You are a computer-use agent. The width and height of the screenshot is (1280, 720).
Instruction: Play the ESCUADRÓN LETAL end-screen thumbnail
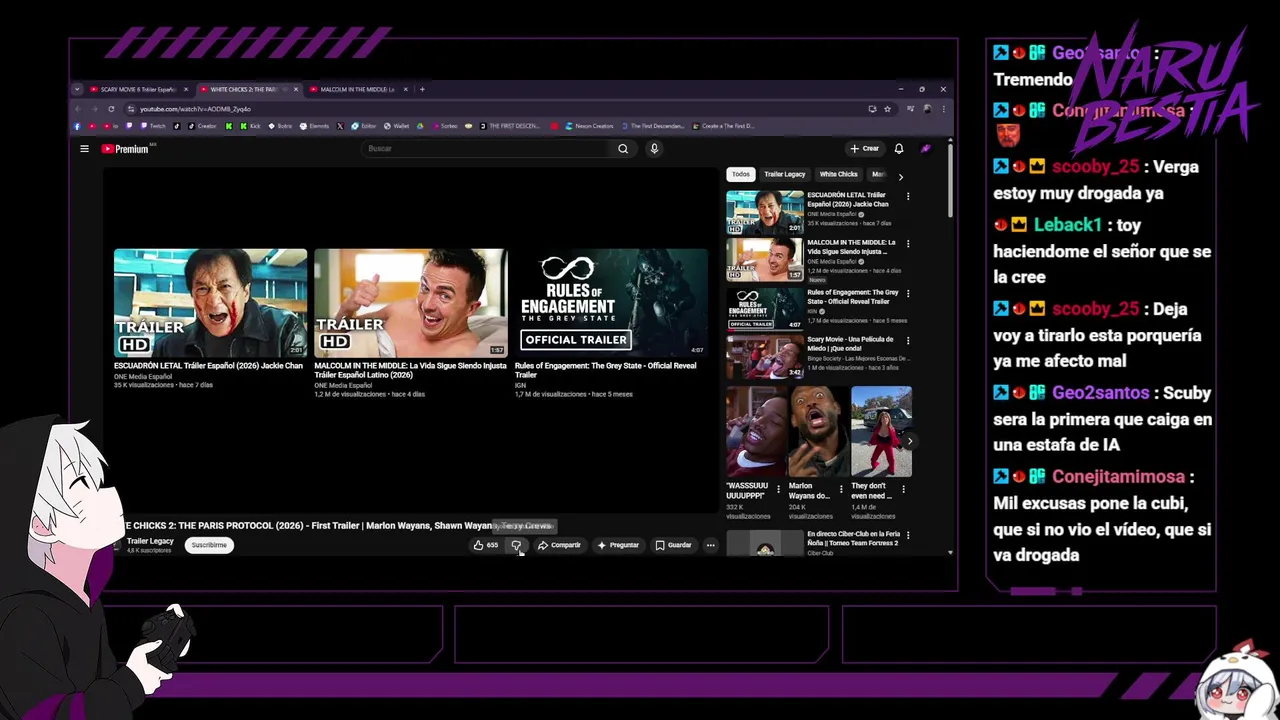(x=211, y=303)
